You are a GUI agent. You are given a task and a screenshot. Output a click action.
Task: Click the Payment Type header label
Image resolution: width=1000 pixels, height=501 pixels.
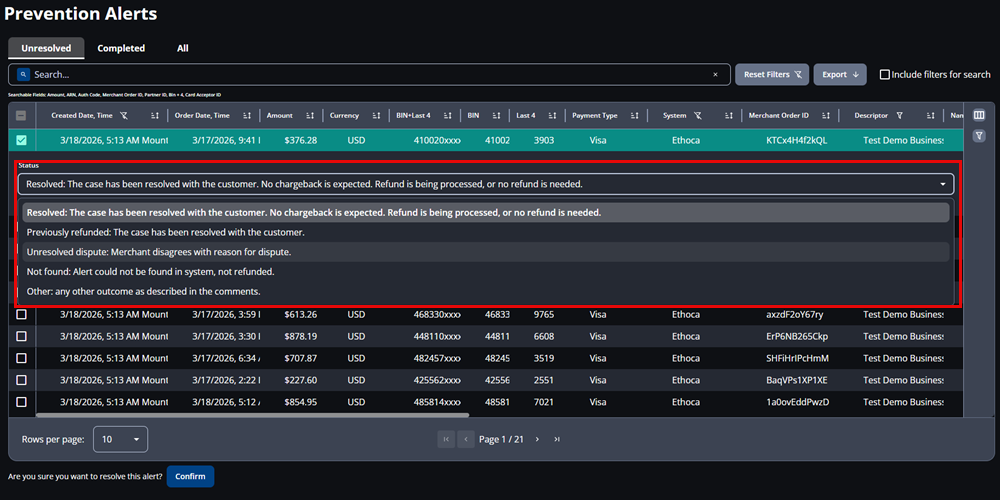tap(594, 115)
